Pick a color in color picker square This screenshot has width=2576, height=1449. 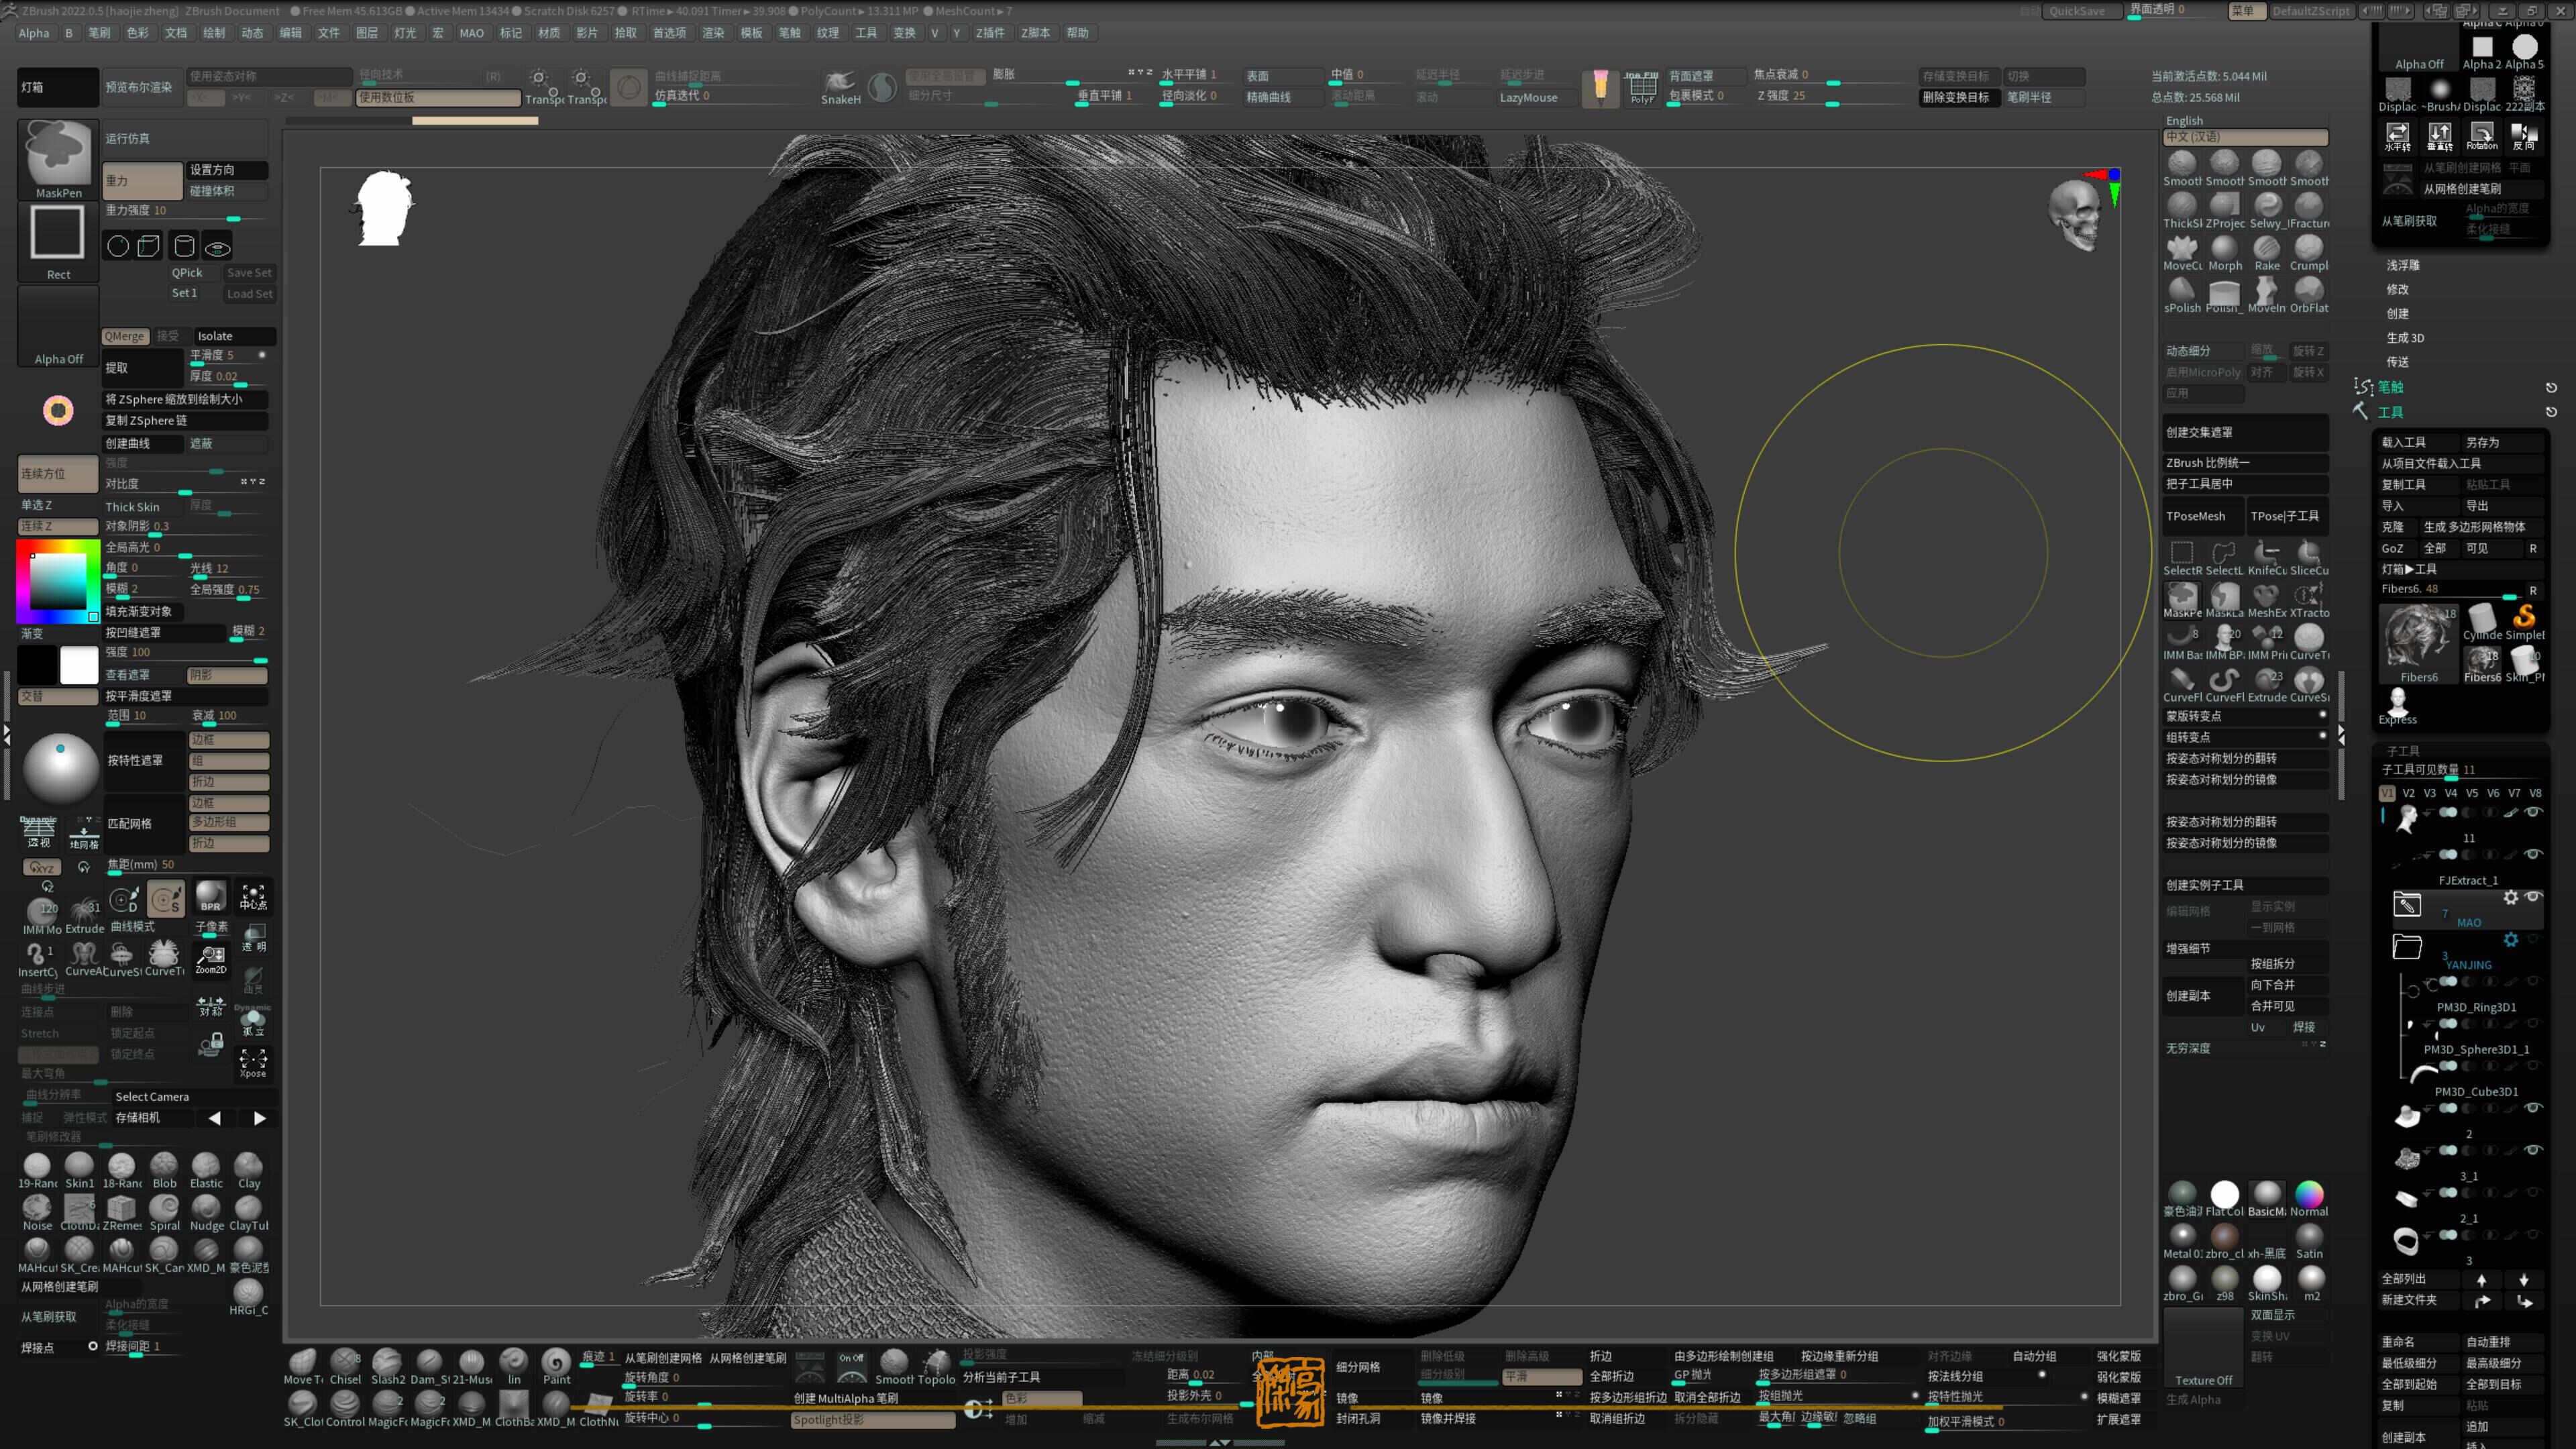pyautogui.click(x=58, y=580)
